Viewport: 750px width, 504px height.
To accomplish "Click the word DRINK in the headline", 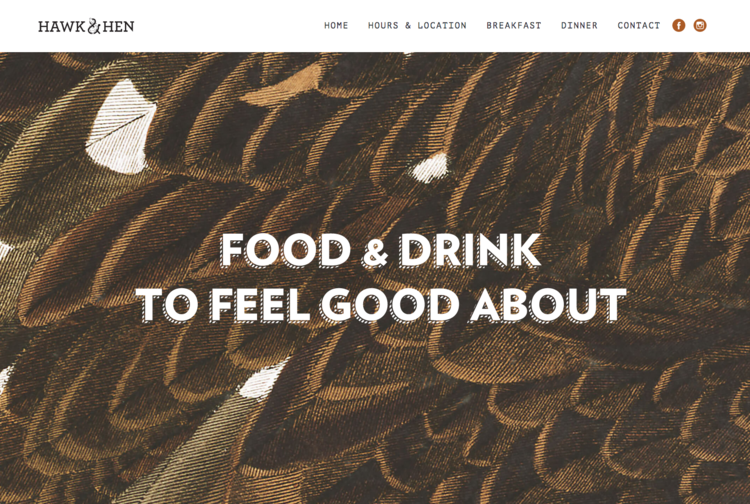I will pos(470,251).
